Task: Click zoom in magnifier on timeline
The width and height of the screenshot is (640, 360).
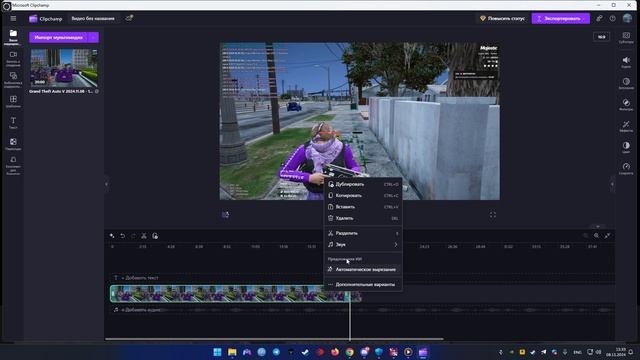Action: tap(596, 236)
